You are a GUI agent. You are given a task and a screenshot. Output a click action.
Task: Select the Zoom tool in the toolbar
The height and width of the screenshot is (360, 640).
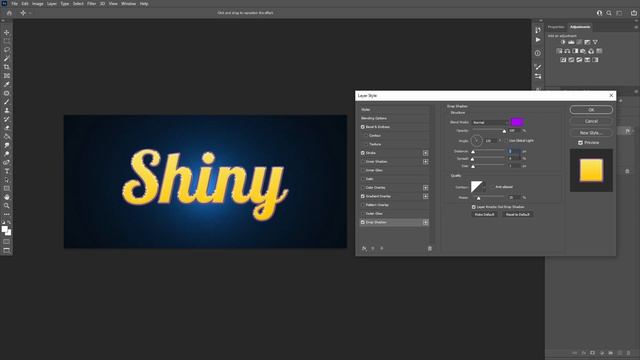(x=7, y=206)
